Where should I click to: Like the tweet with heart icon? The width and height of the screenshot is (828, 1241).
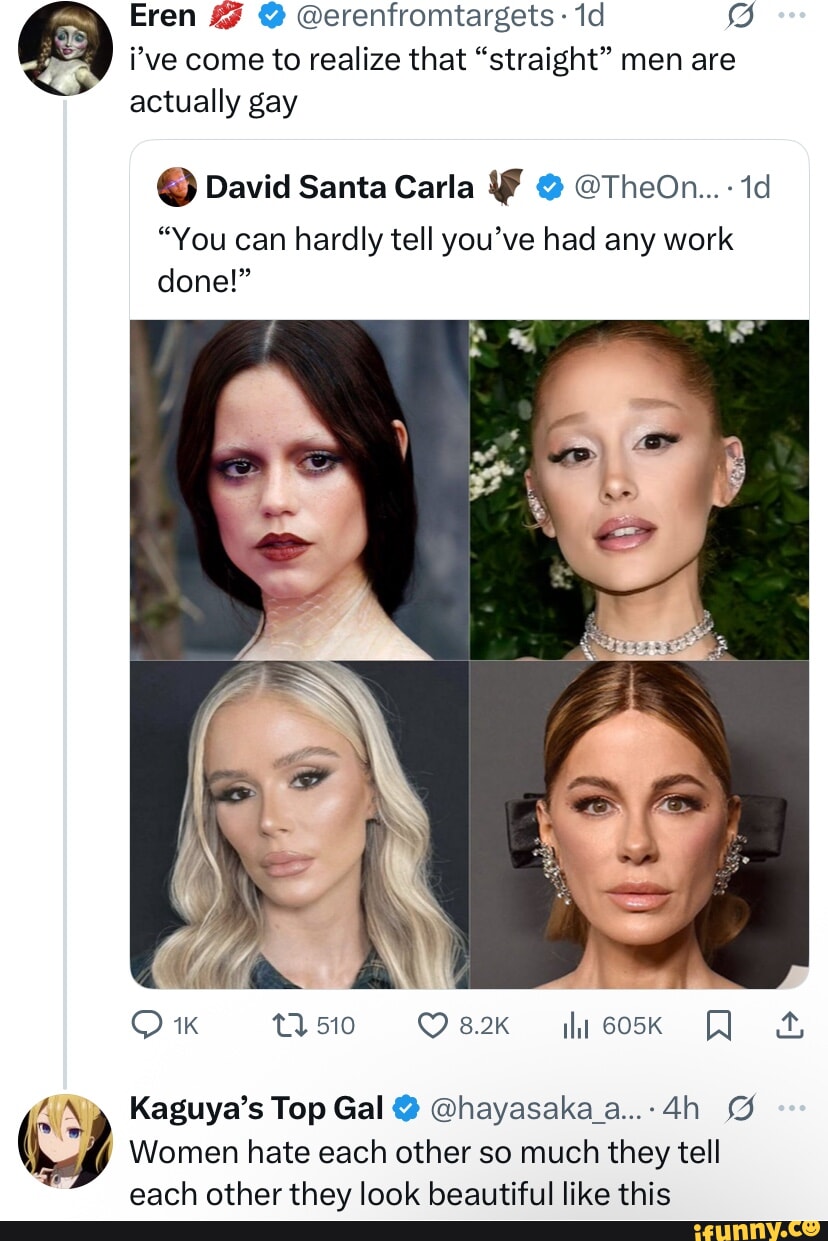[x=433, y=1024]
